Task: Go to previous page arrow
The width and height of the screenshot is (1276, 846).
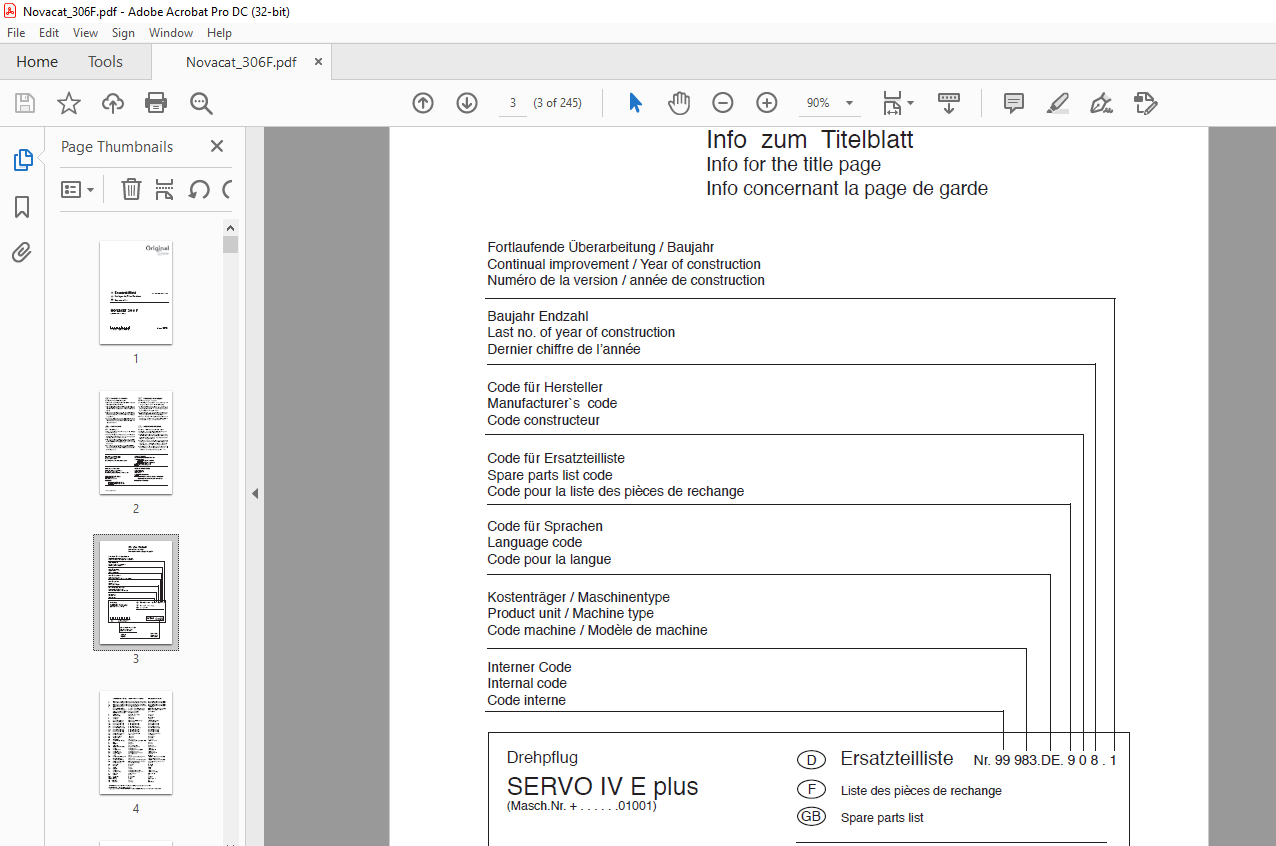Action: (x=423, y=103)
